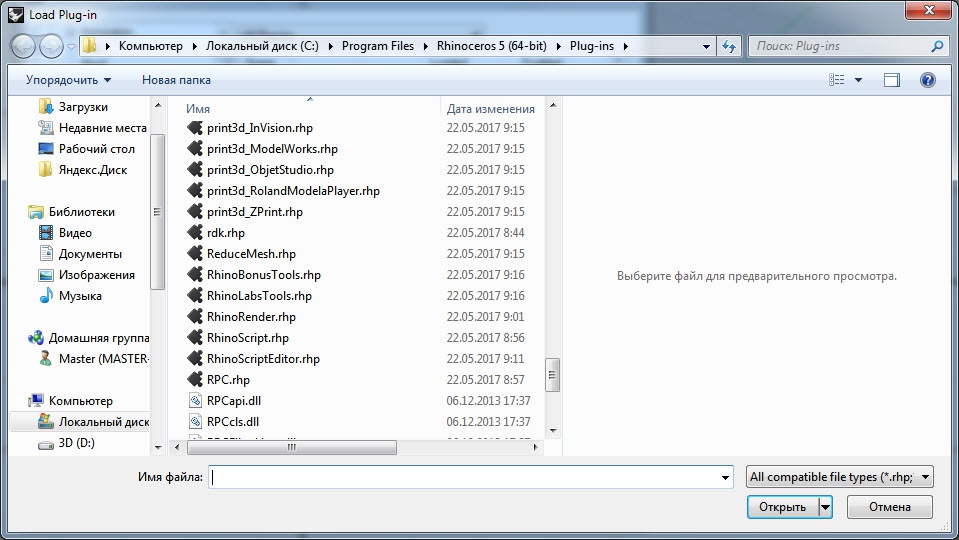
Task: Open the Документы library
Action: [x=80, y=254]
